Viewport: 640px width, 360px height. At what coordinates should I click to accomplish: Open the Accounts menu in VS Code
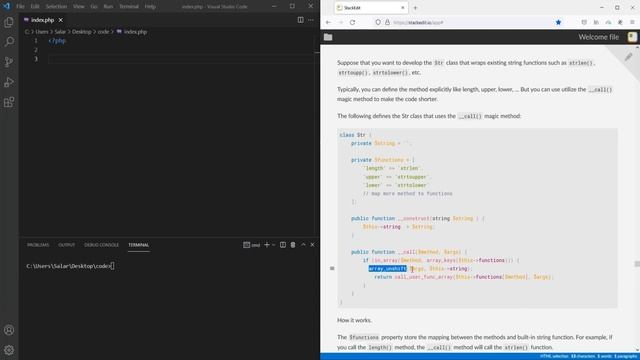point(9,330)
